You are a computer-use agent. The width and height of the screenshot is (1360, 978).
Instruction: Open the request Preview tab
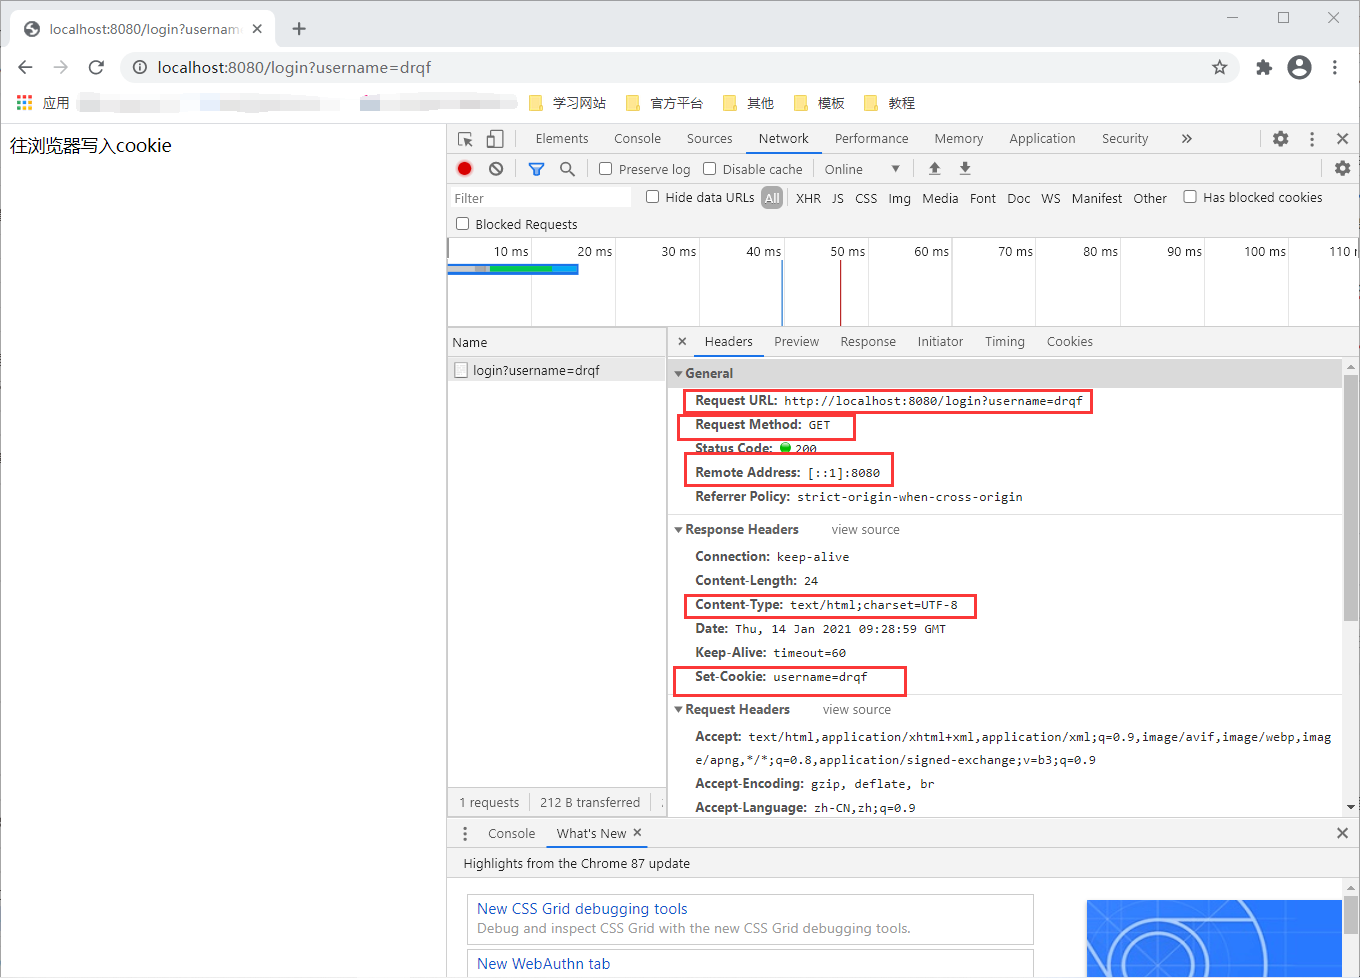point(797,341)
